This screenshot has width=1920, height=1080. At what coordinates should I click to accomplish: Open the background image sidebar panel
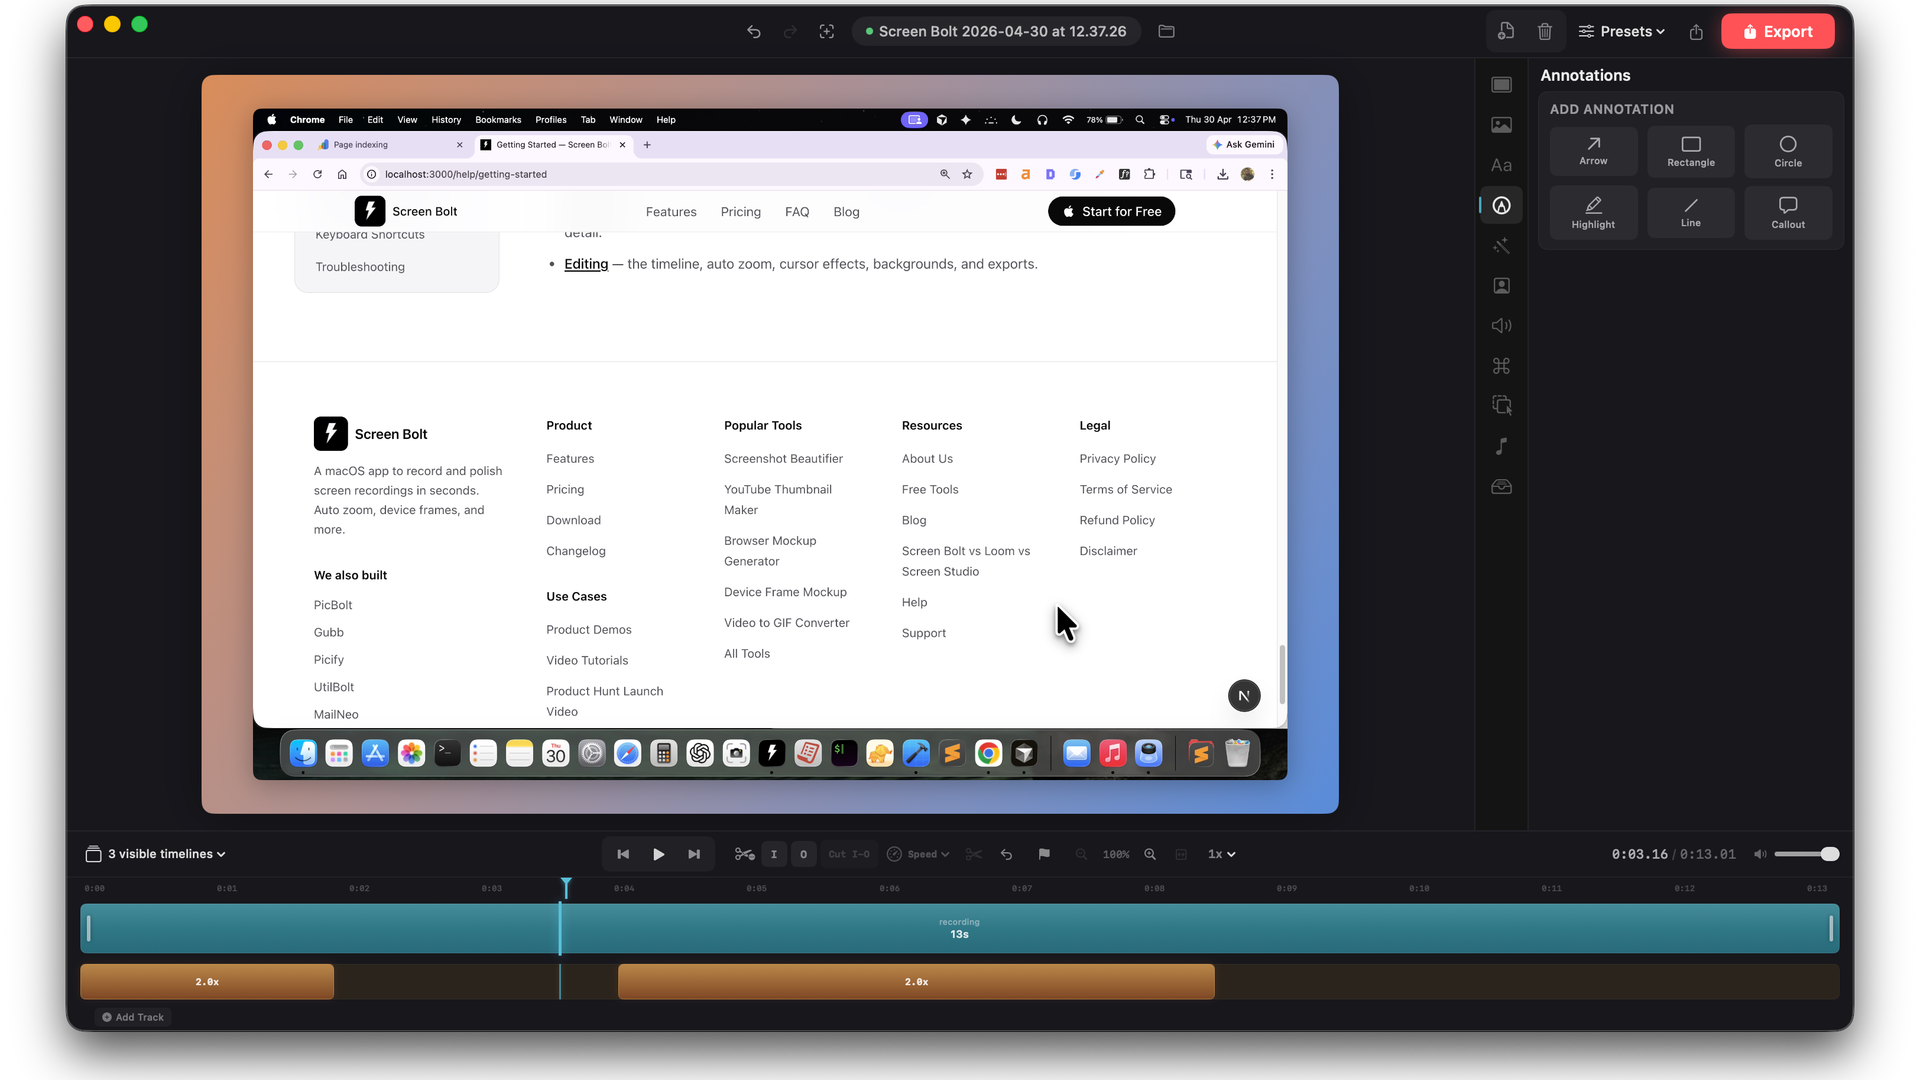(1501, 125)
